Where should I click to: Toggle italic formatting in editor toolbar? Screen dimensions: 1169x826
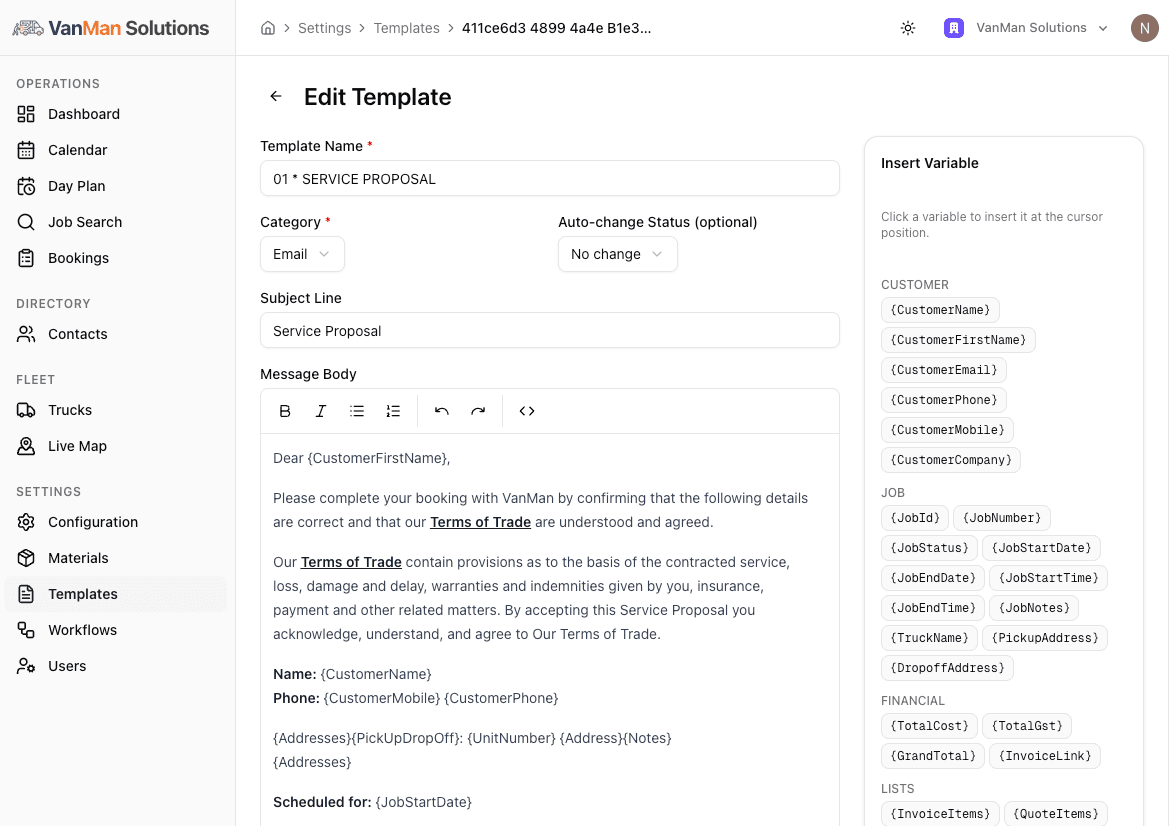[321, 411]
